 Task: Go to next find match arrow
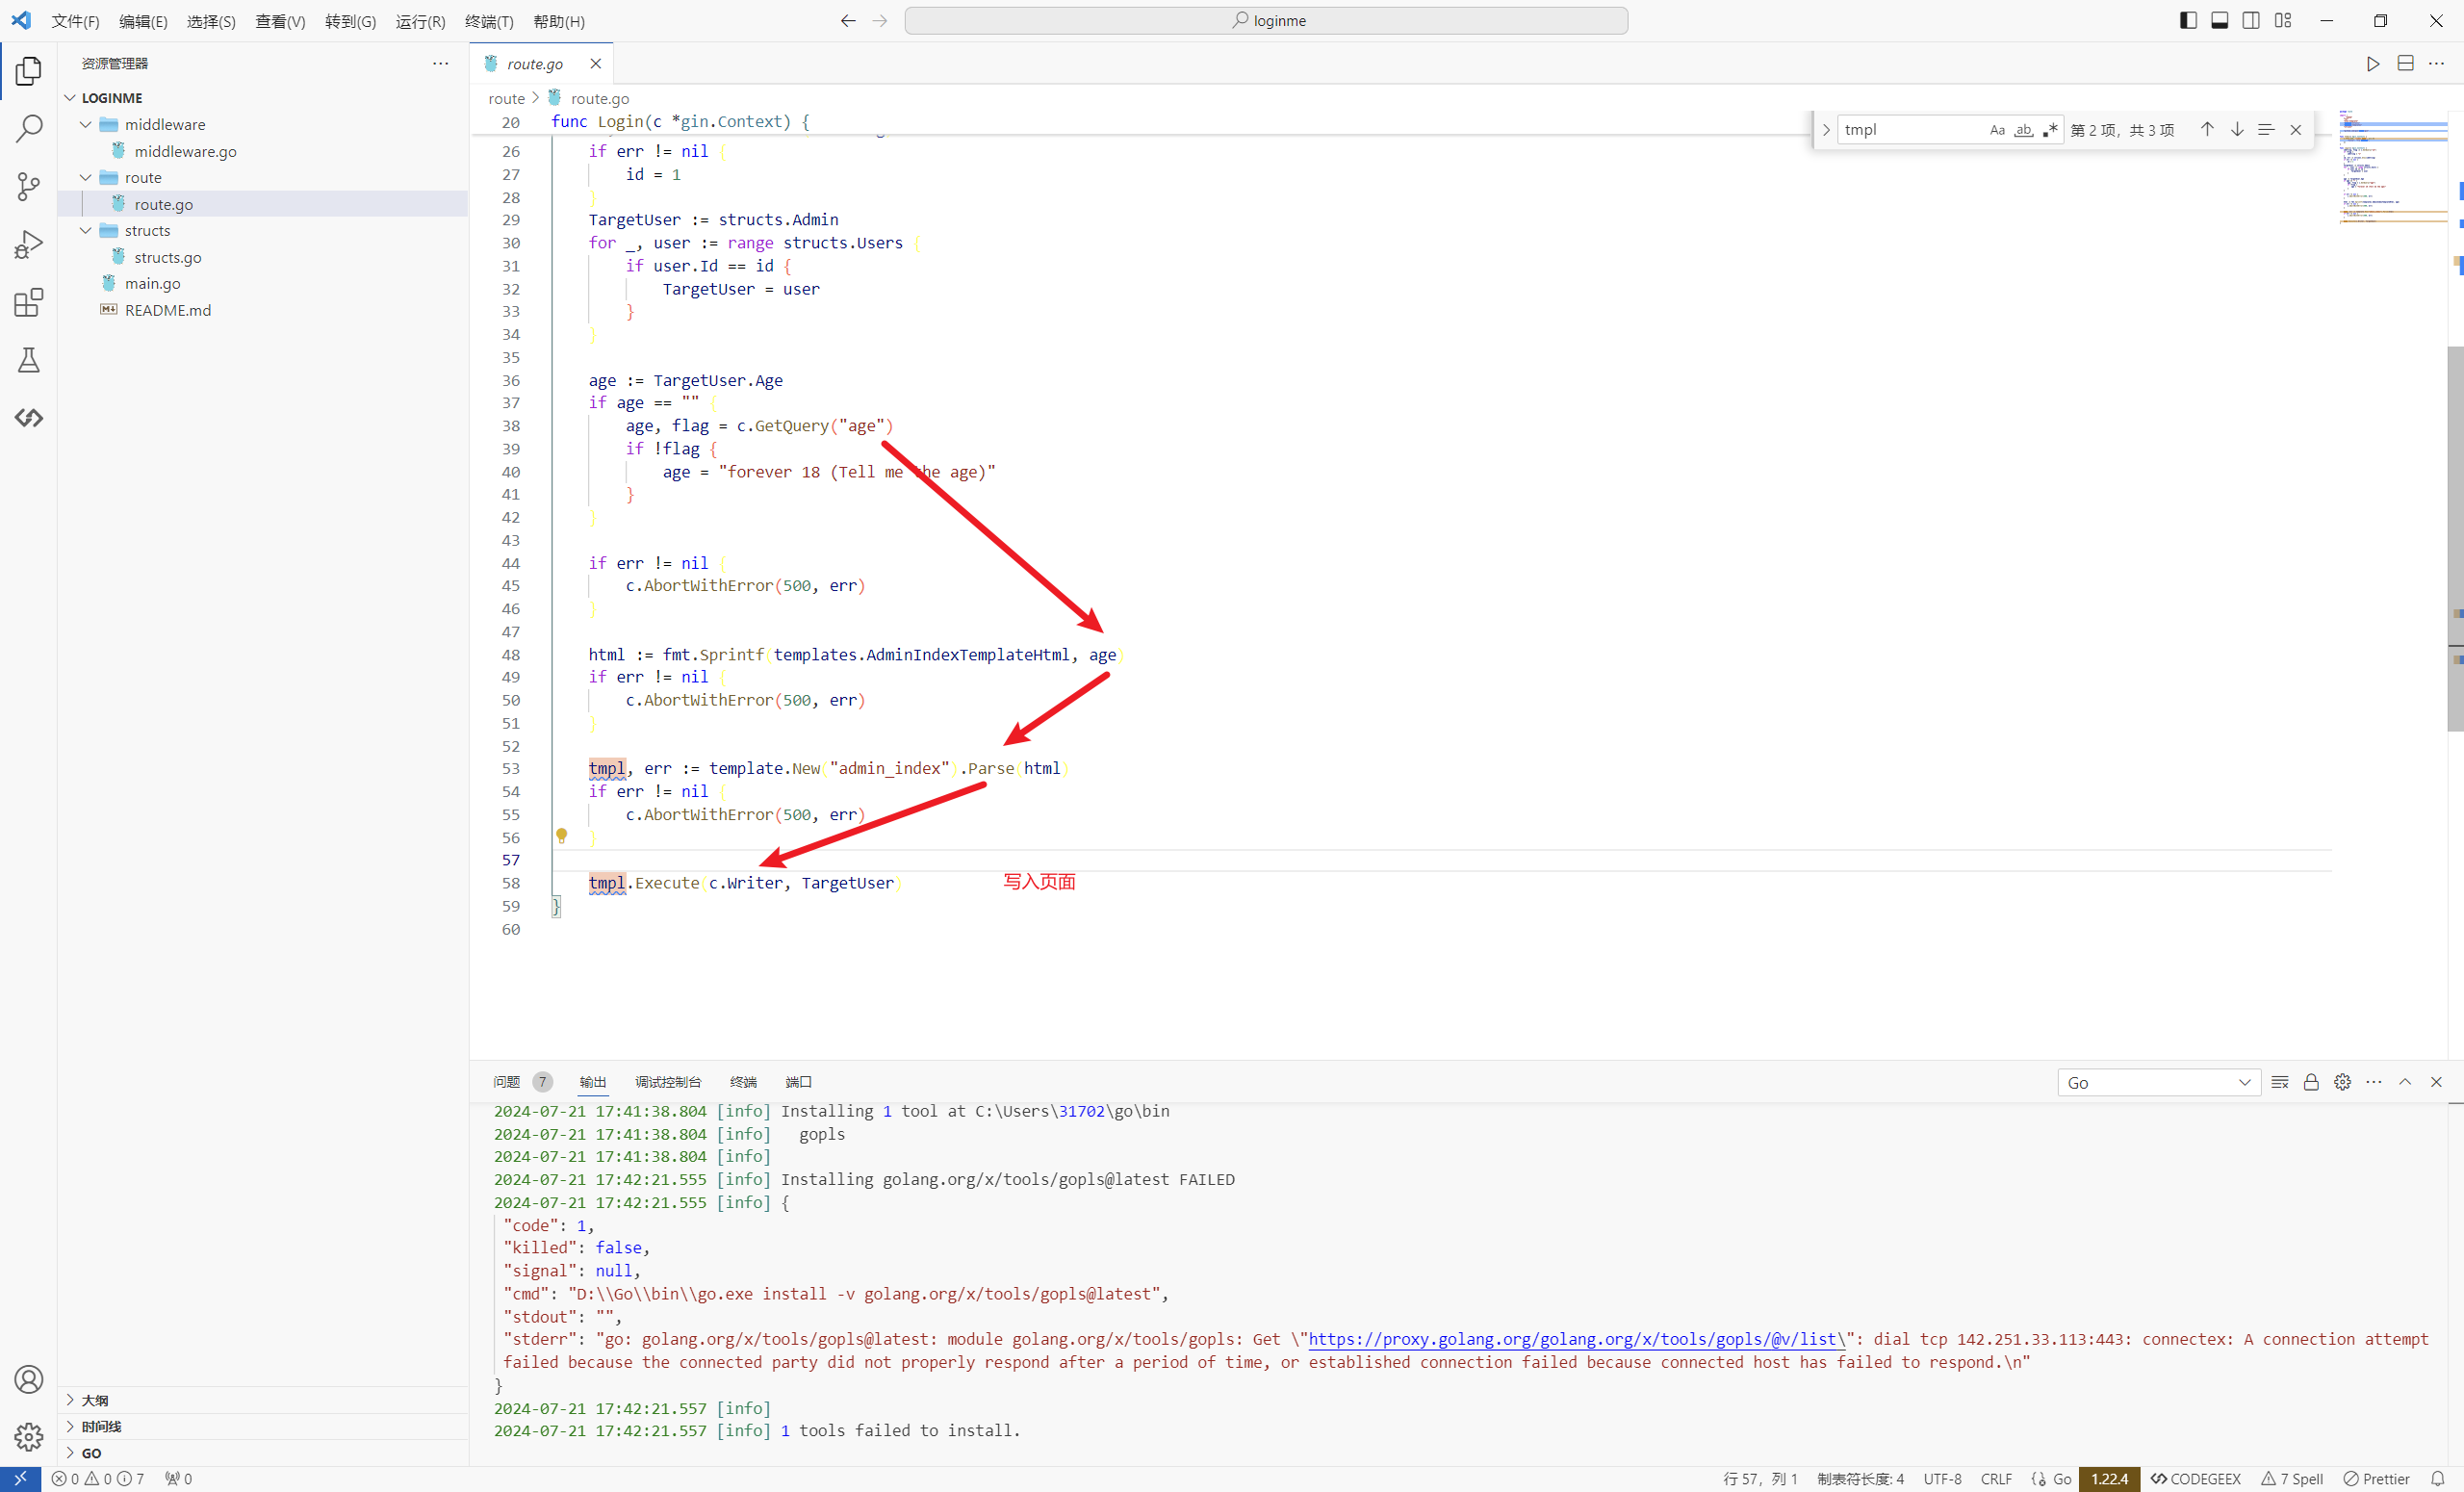(x=2237, y=130)
